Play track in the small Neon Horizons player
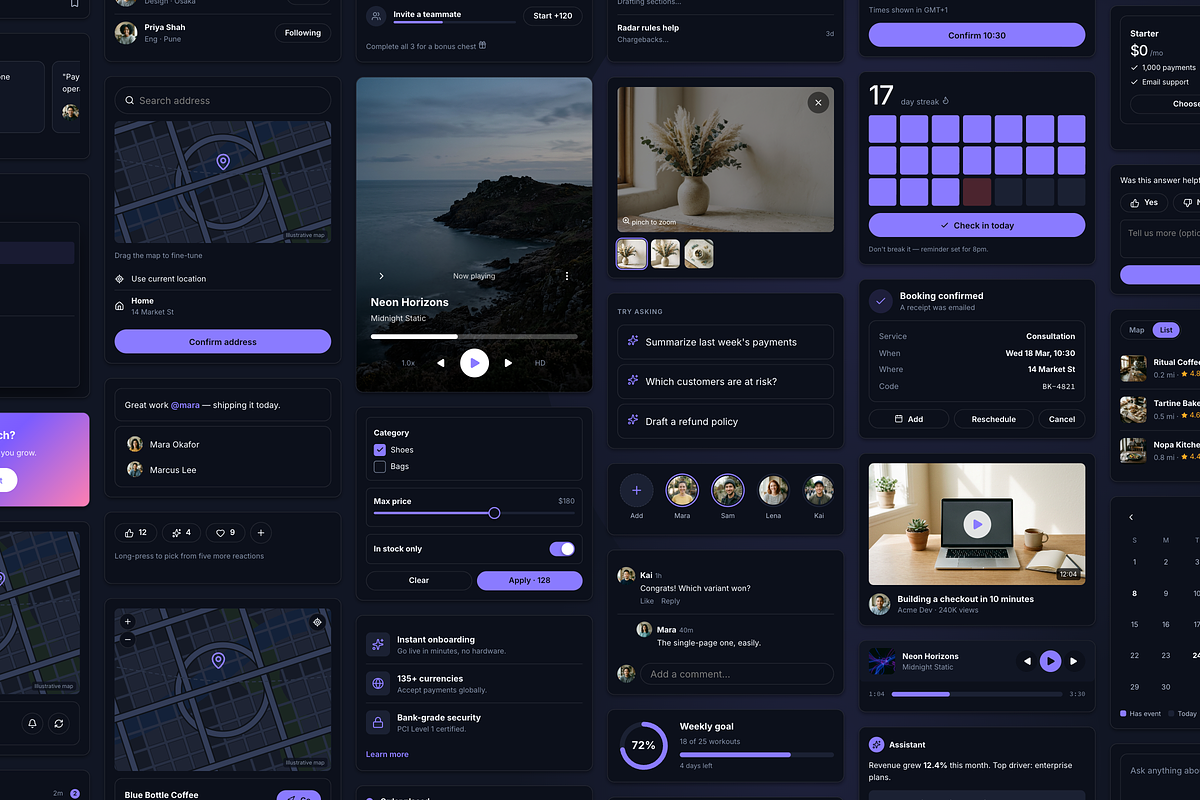Screen dimensions: 1200x800 point(1050,661)
